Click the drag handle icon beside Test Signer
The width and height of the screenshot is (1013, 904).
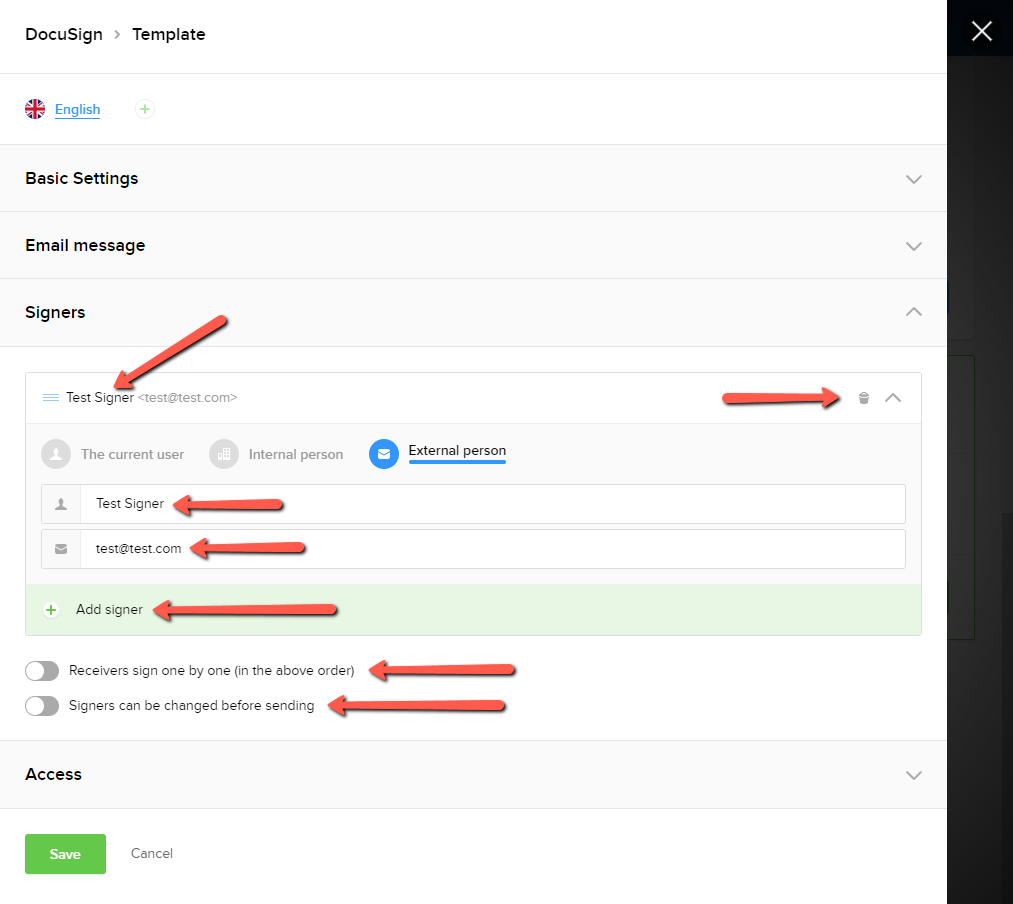tap(51, 398)
